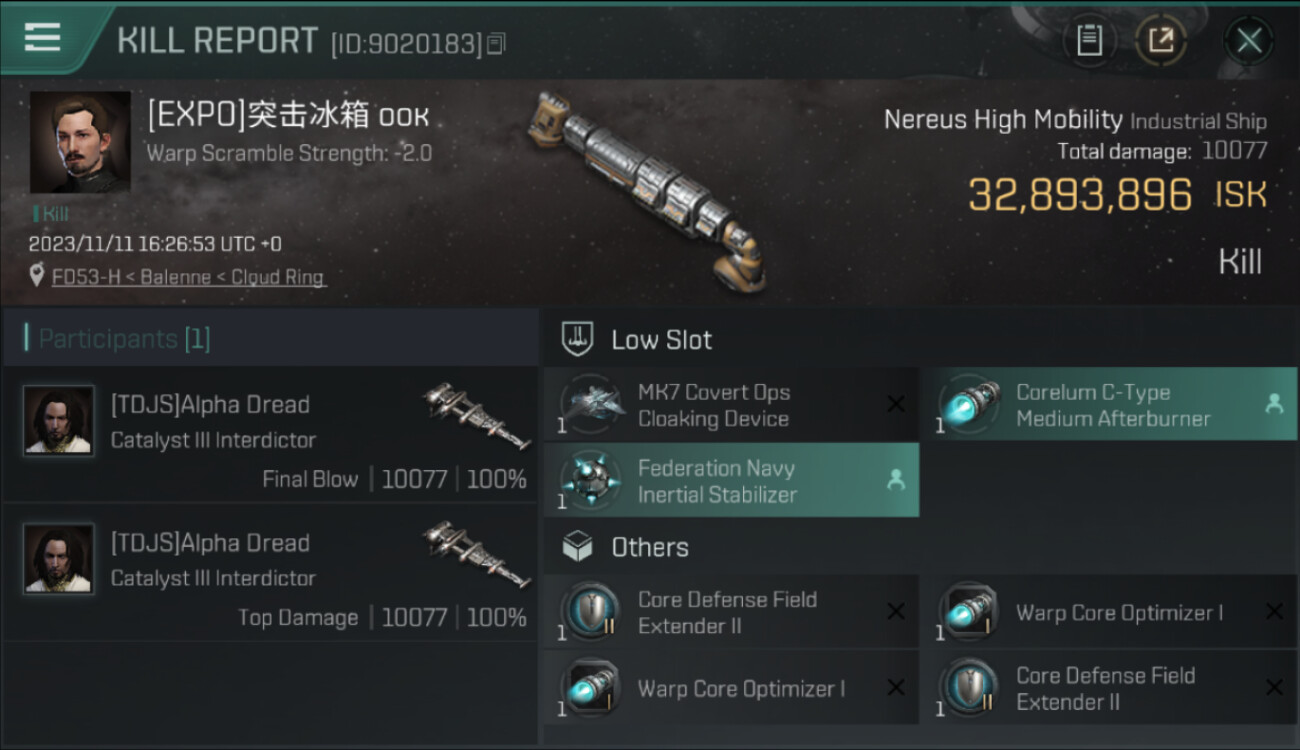The height and width of the screenshot is (750, 1300).
Task: Select Corelum C-Type Medium Afterburner icon
Action: point(969,405)
